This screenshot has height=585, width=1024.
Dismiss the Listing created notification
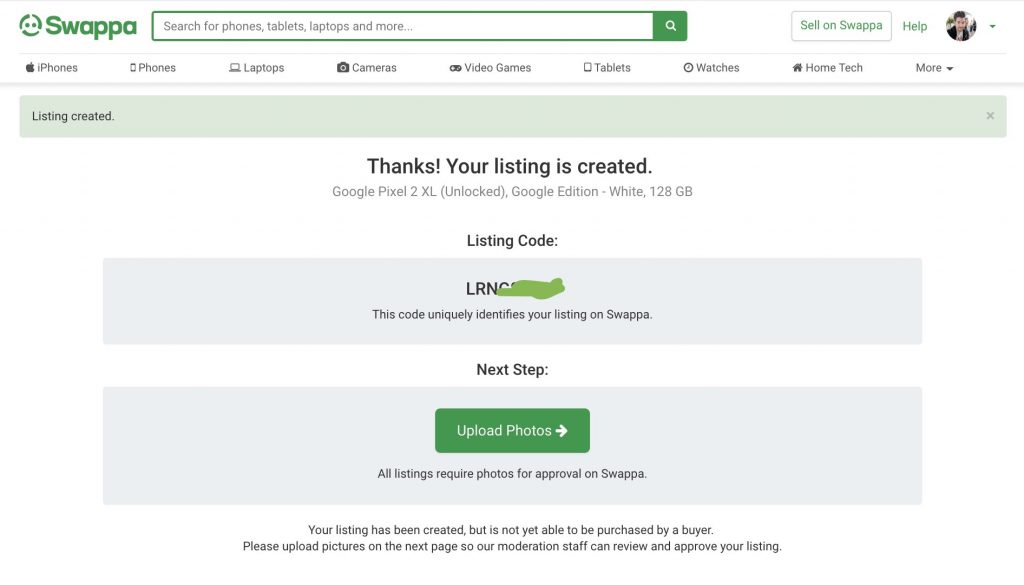(990, 116)
